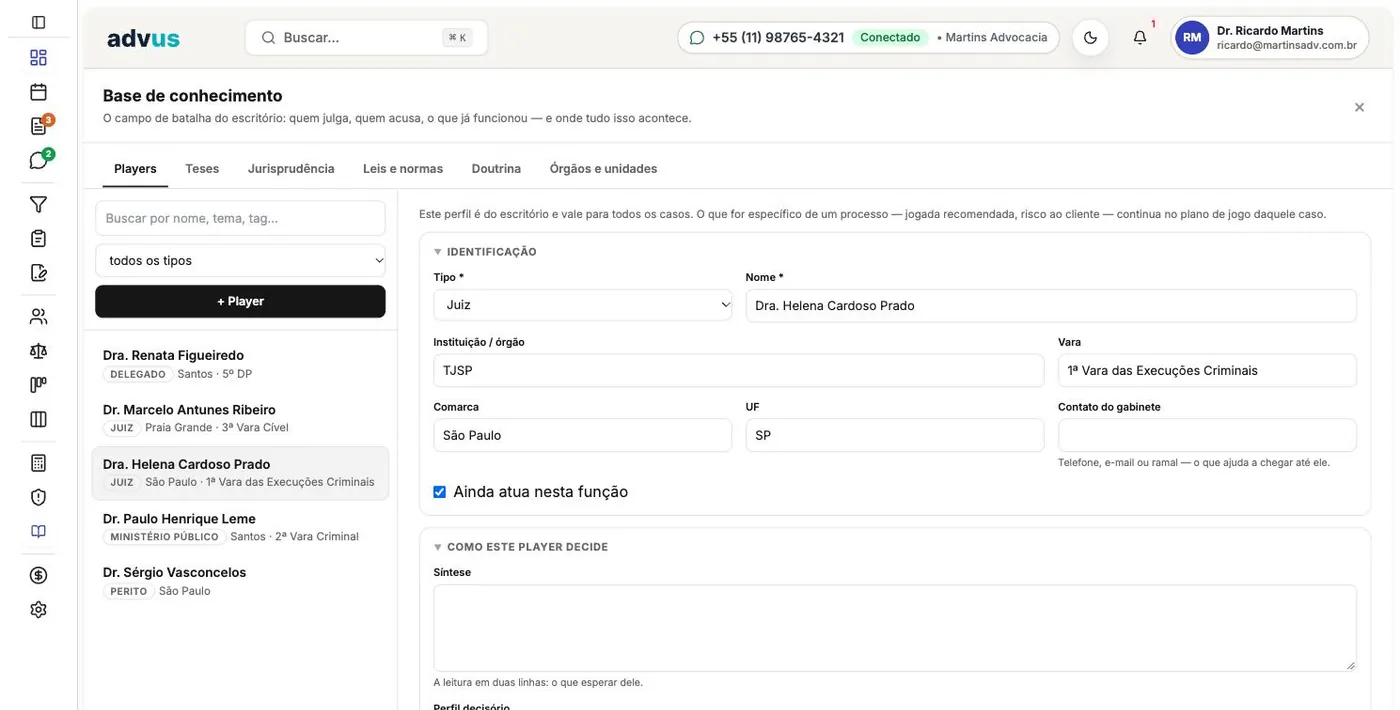Open the funnel filter icon in sidebar
Image resolution: width=1400 pixels, height=710 pixels.
click(x=38, y=204)
